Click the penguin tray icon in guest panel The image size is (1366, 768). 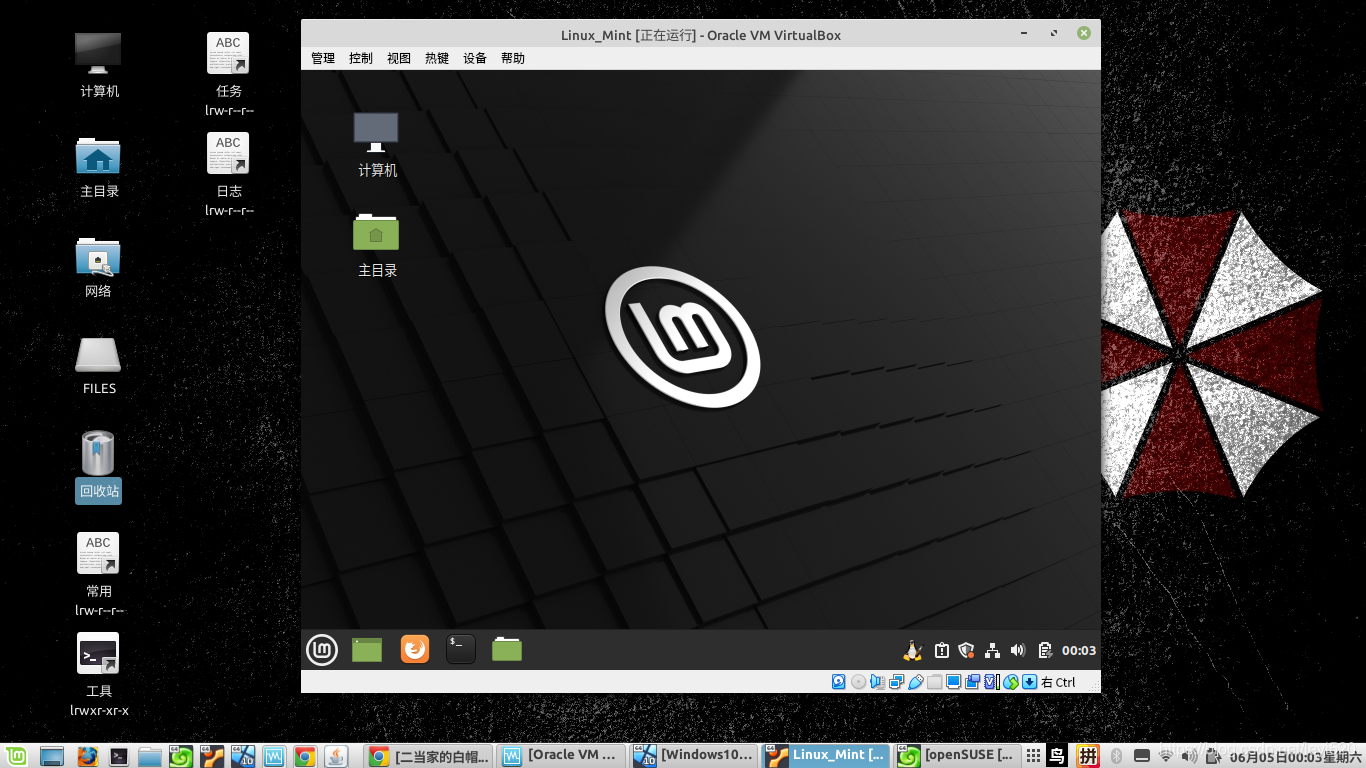[912, 651]
